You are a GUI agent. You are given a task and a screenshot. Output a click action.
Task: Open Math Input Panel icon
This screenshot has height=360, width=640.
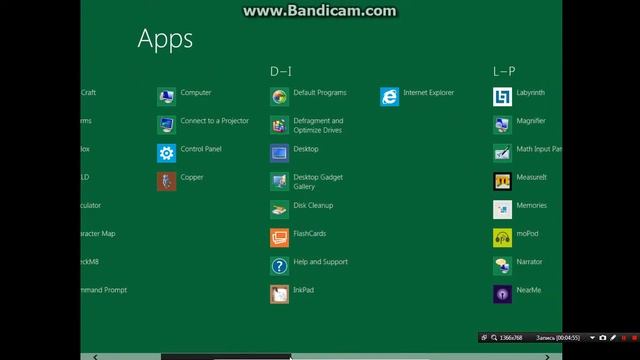(x=502, y=153)
